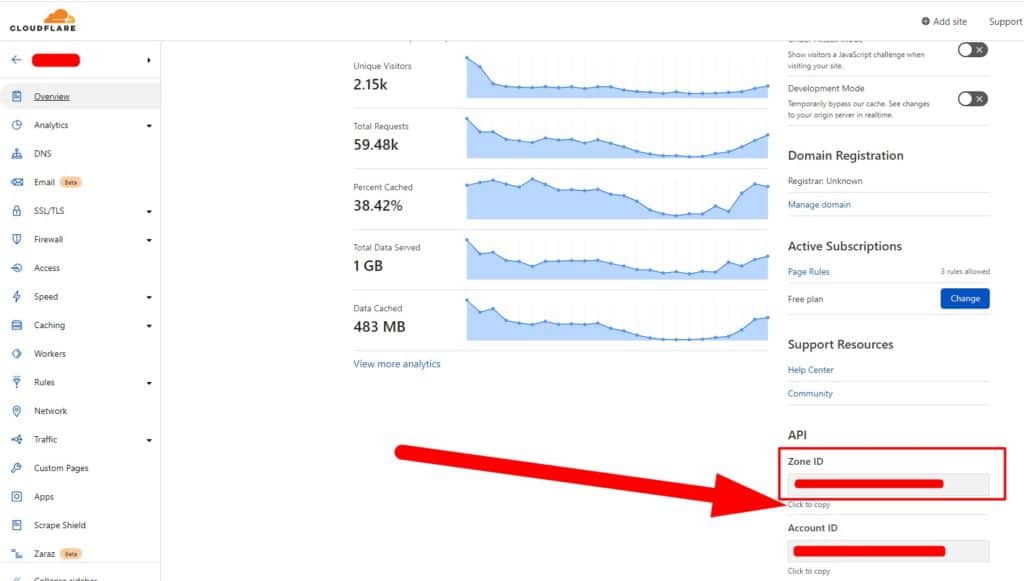Open the Support menu
The width and height of the screenshot is (1024, 581).
1005,22
